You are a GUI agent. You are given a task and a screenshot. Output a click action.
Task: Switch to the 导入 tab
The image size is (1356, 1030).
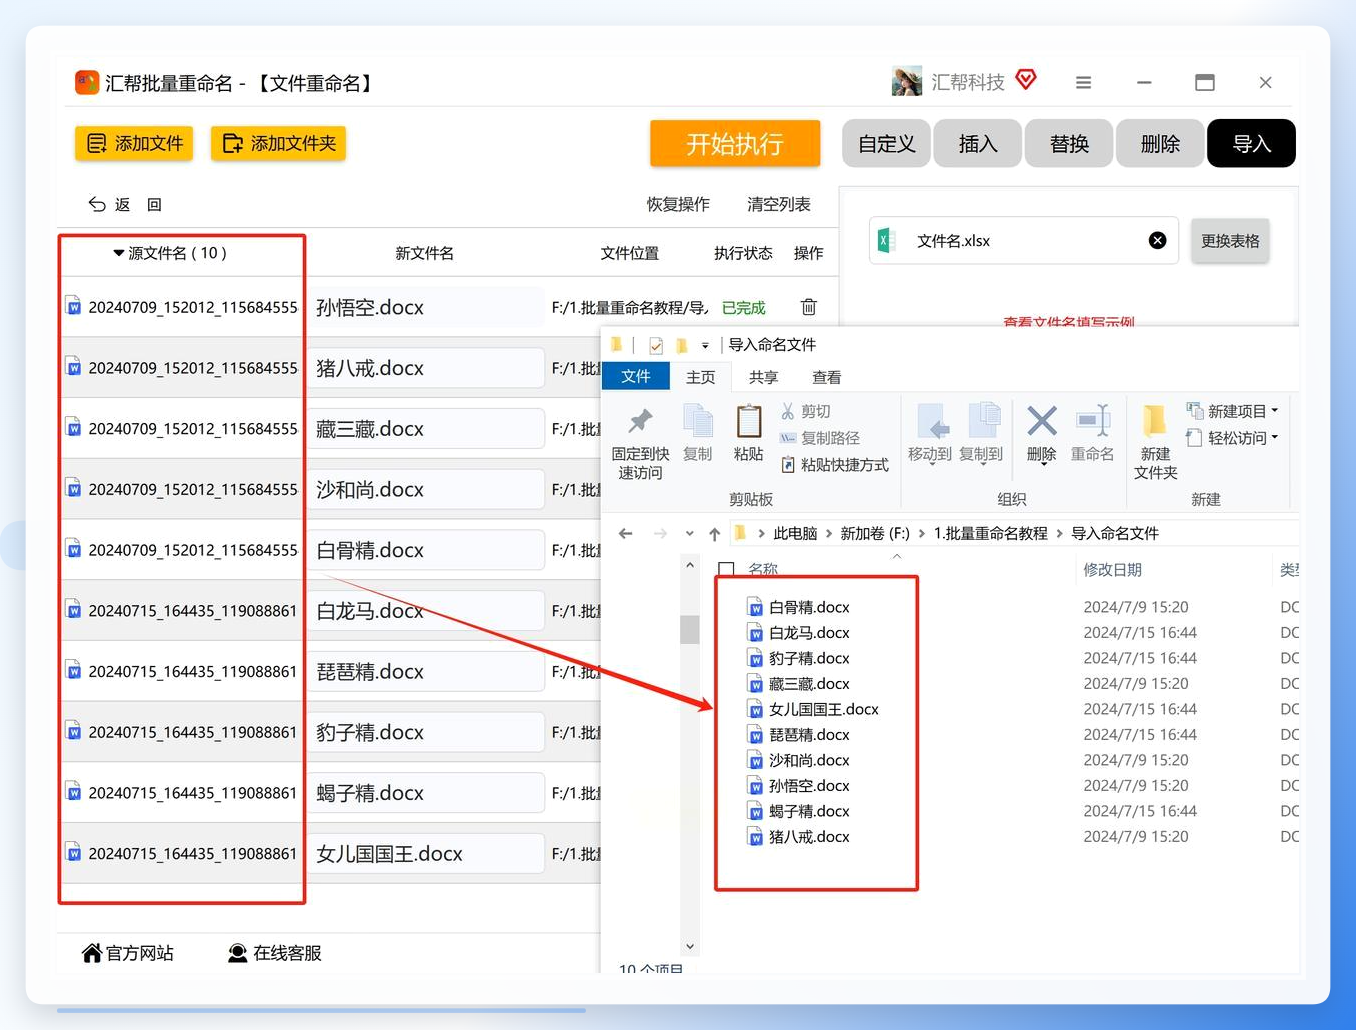click(x=1251, y=144)
